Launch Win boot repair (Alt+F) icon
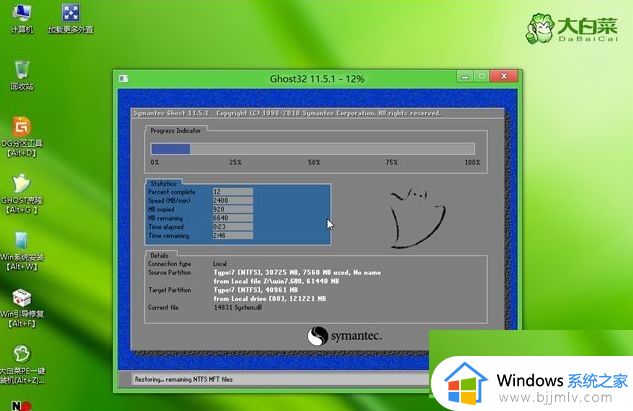The height and width of the screenshot is (411, 633). pyautogui.click(x=22, y=308)
